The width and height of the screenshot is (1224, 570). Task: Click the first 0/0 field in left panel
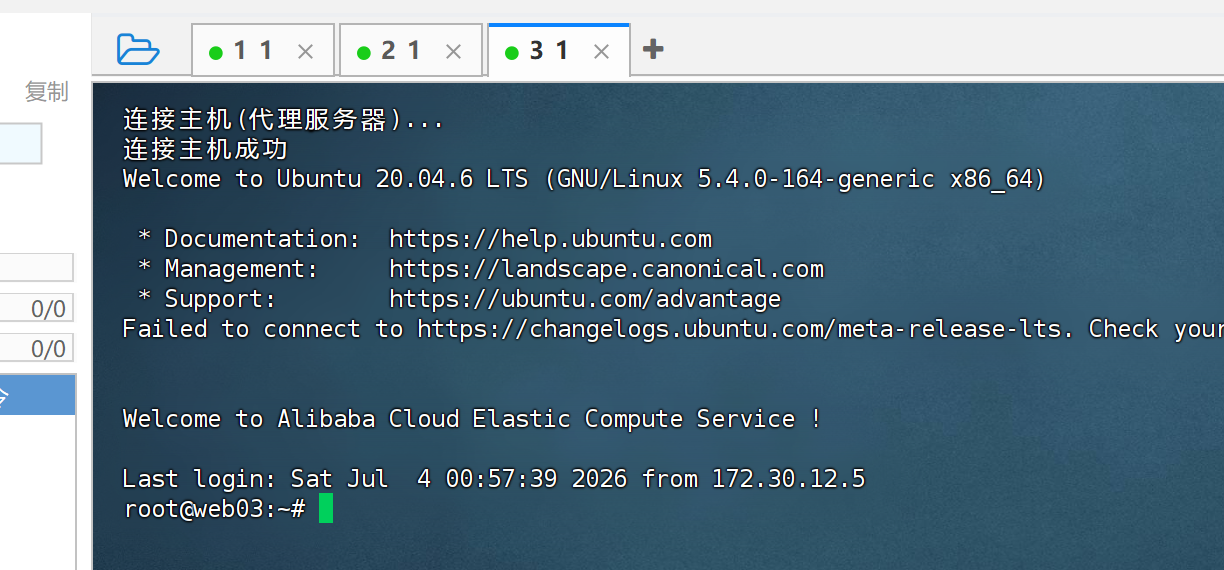pyautogui.click(x=37, y=308)
